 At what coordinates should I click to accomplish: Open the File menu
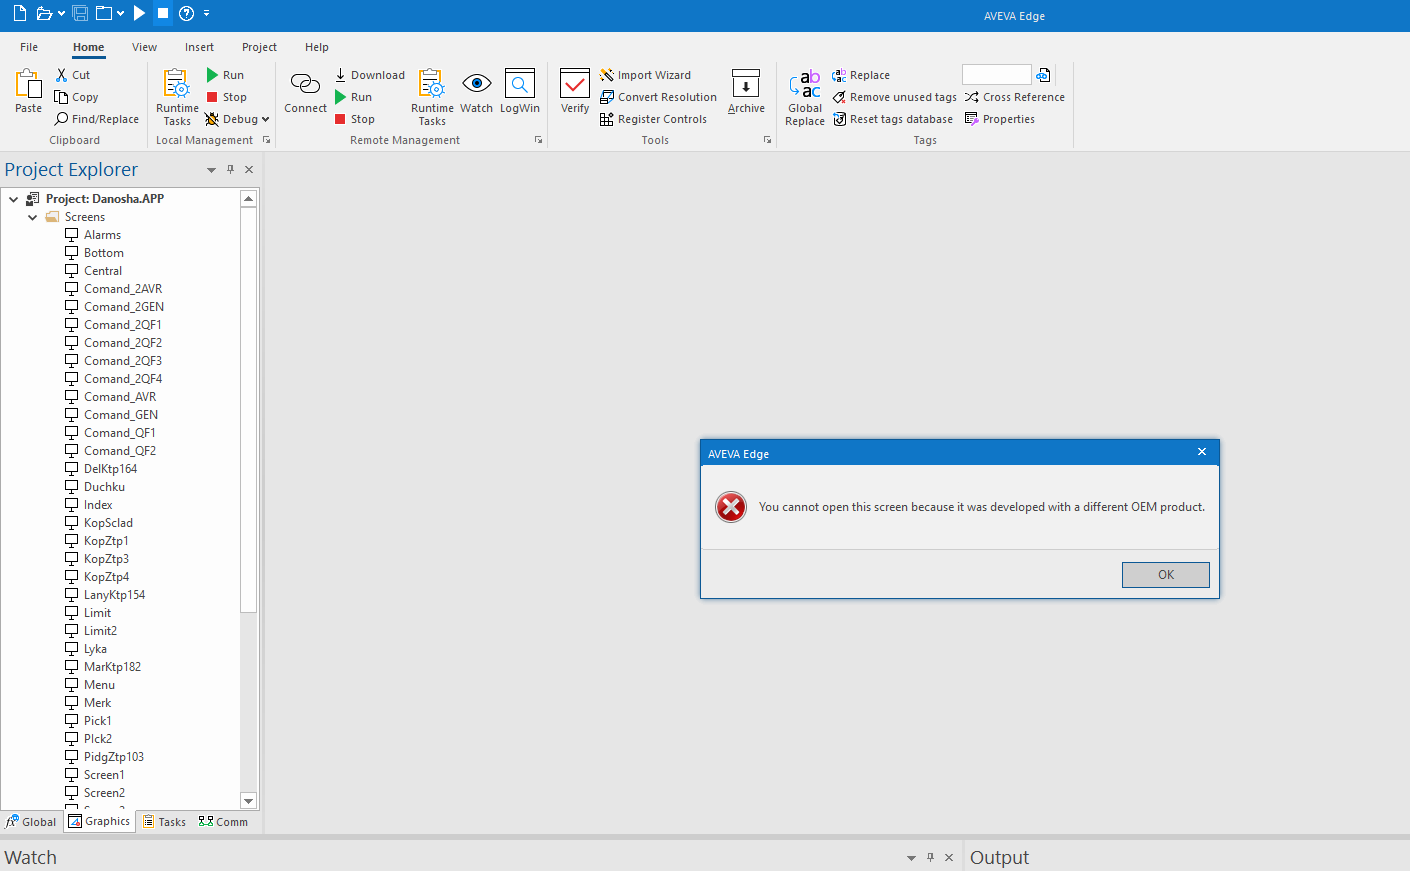(x=29, y=47)
